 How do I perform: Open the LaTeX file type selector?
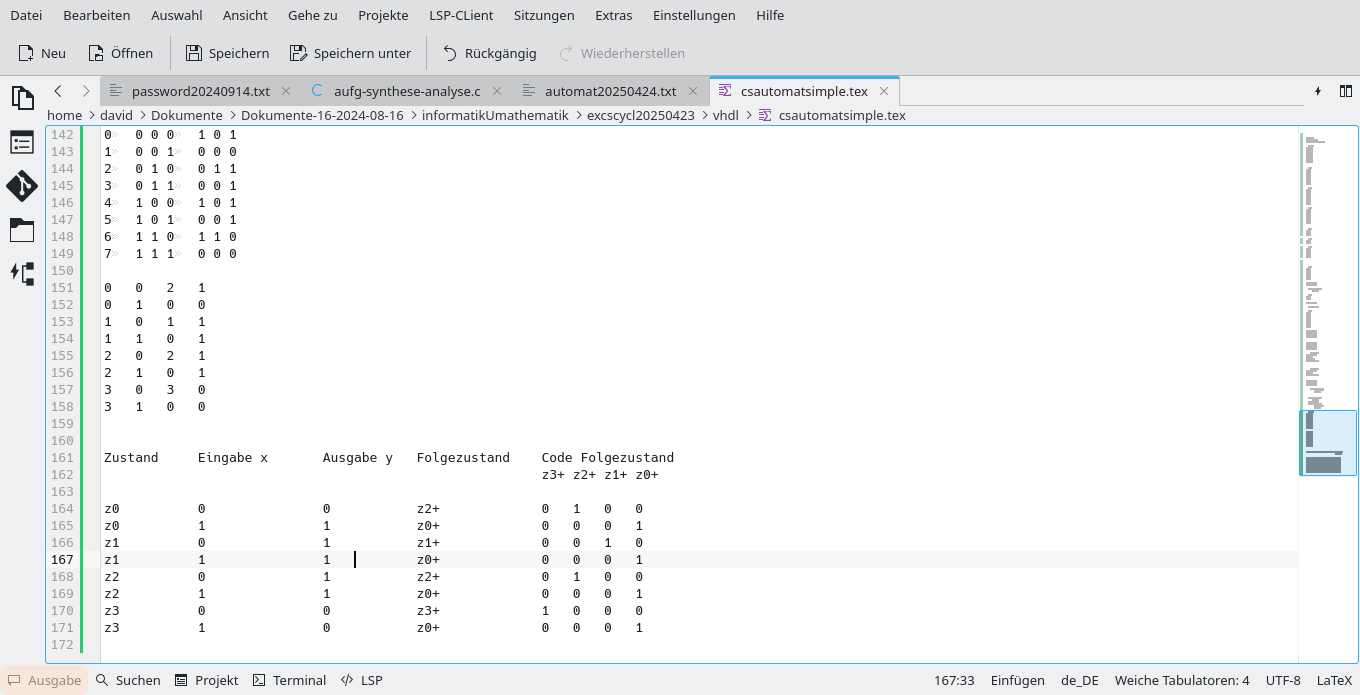pos(1334,680)
